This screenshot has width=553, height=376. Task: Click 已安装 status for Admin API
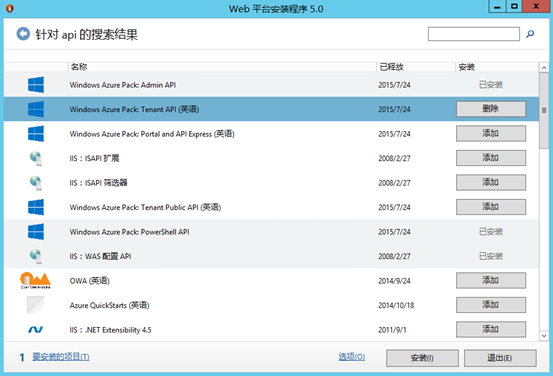tap(491, 85)
